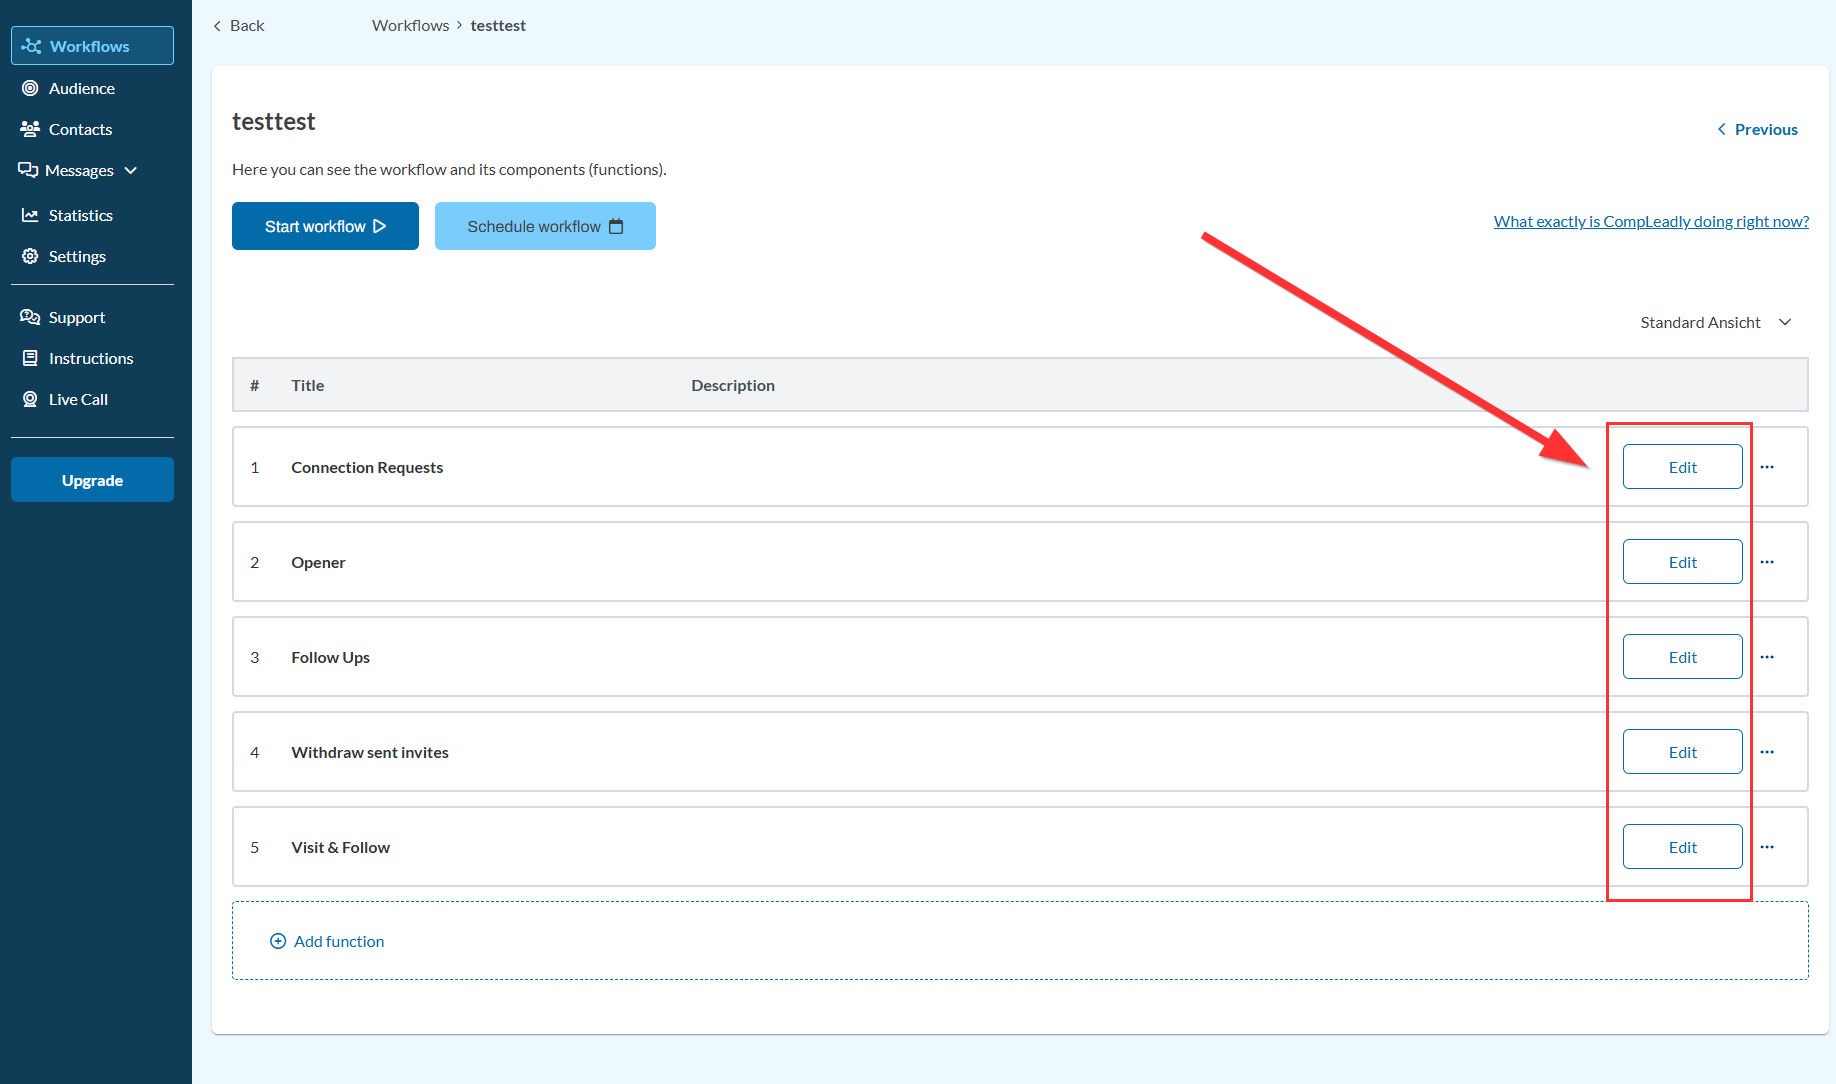Open more options for Visit & Follow
1836x1084 pixels.
click(1767, 847)
